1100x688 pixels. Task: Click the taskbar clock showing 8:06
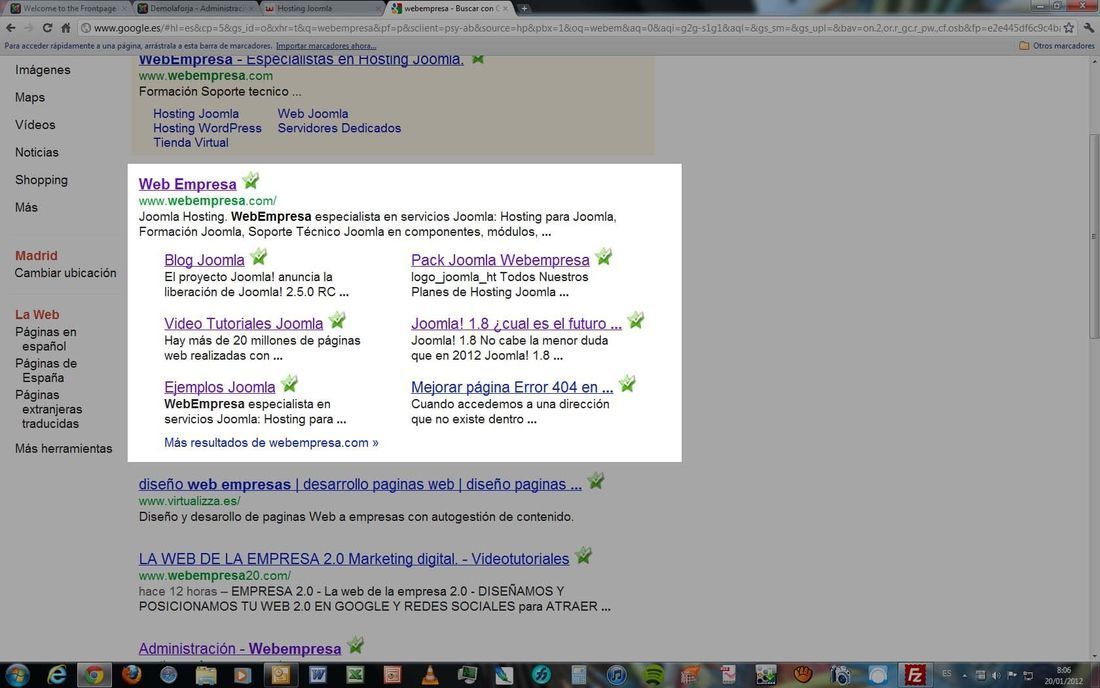1064,675
